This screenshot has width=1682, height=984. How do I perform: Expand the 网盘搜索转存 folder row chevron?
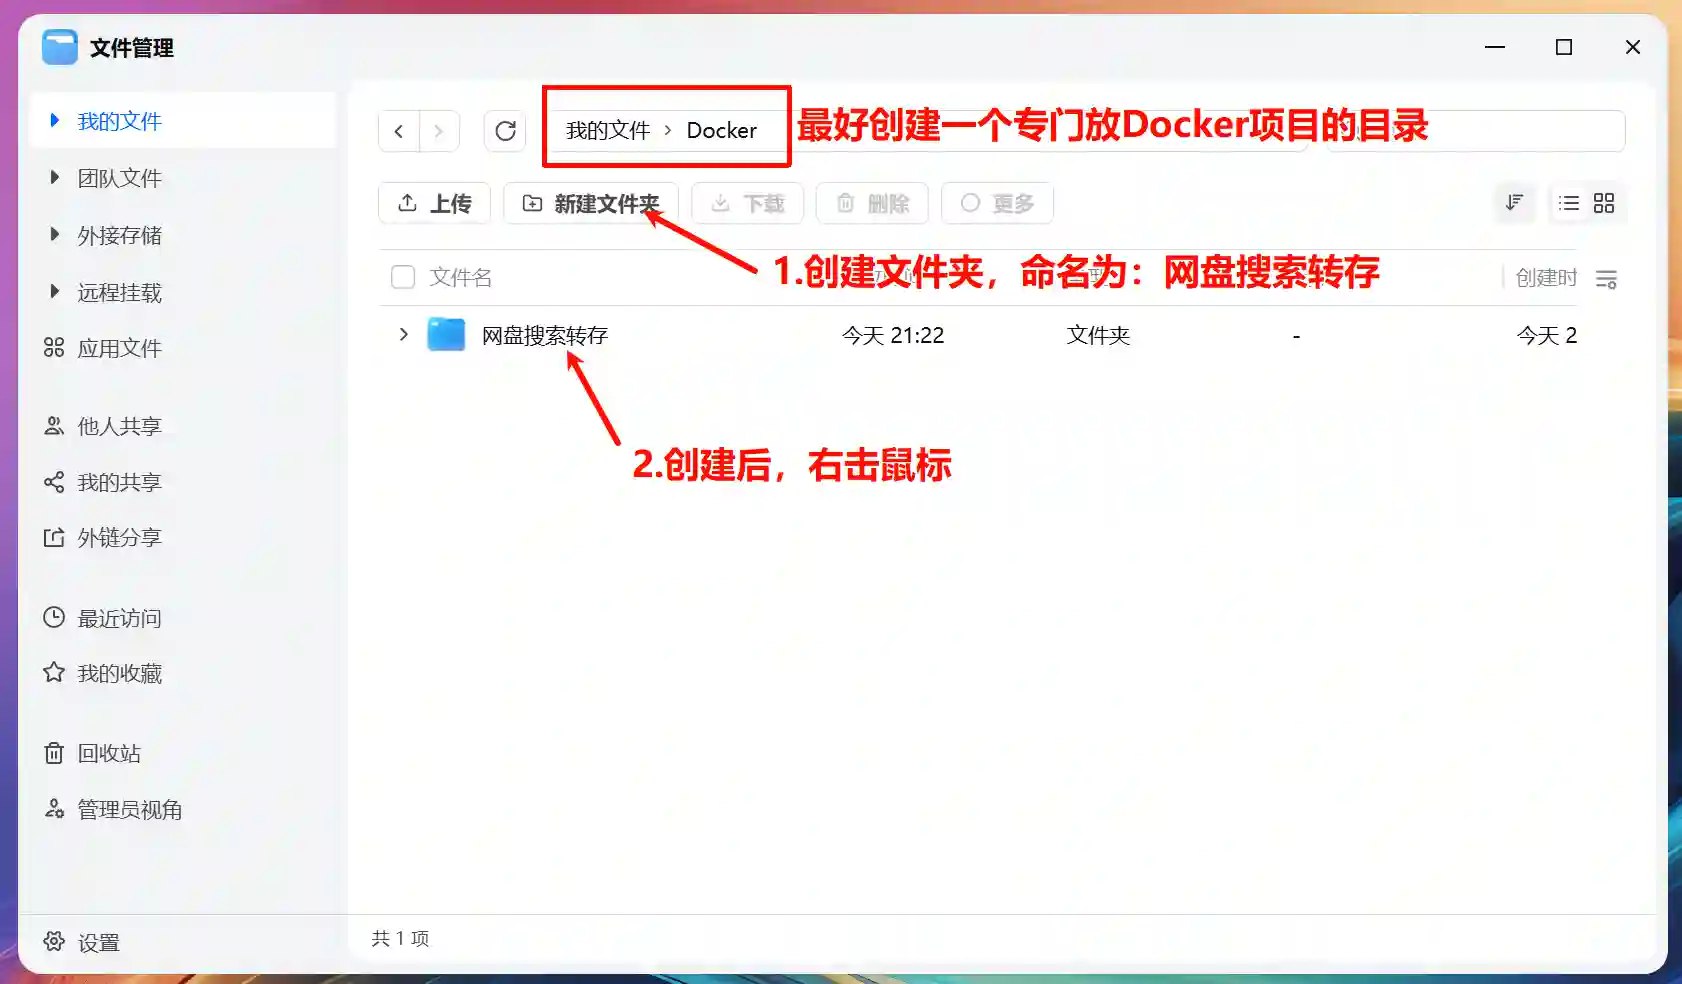[403, 335]
